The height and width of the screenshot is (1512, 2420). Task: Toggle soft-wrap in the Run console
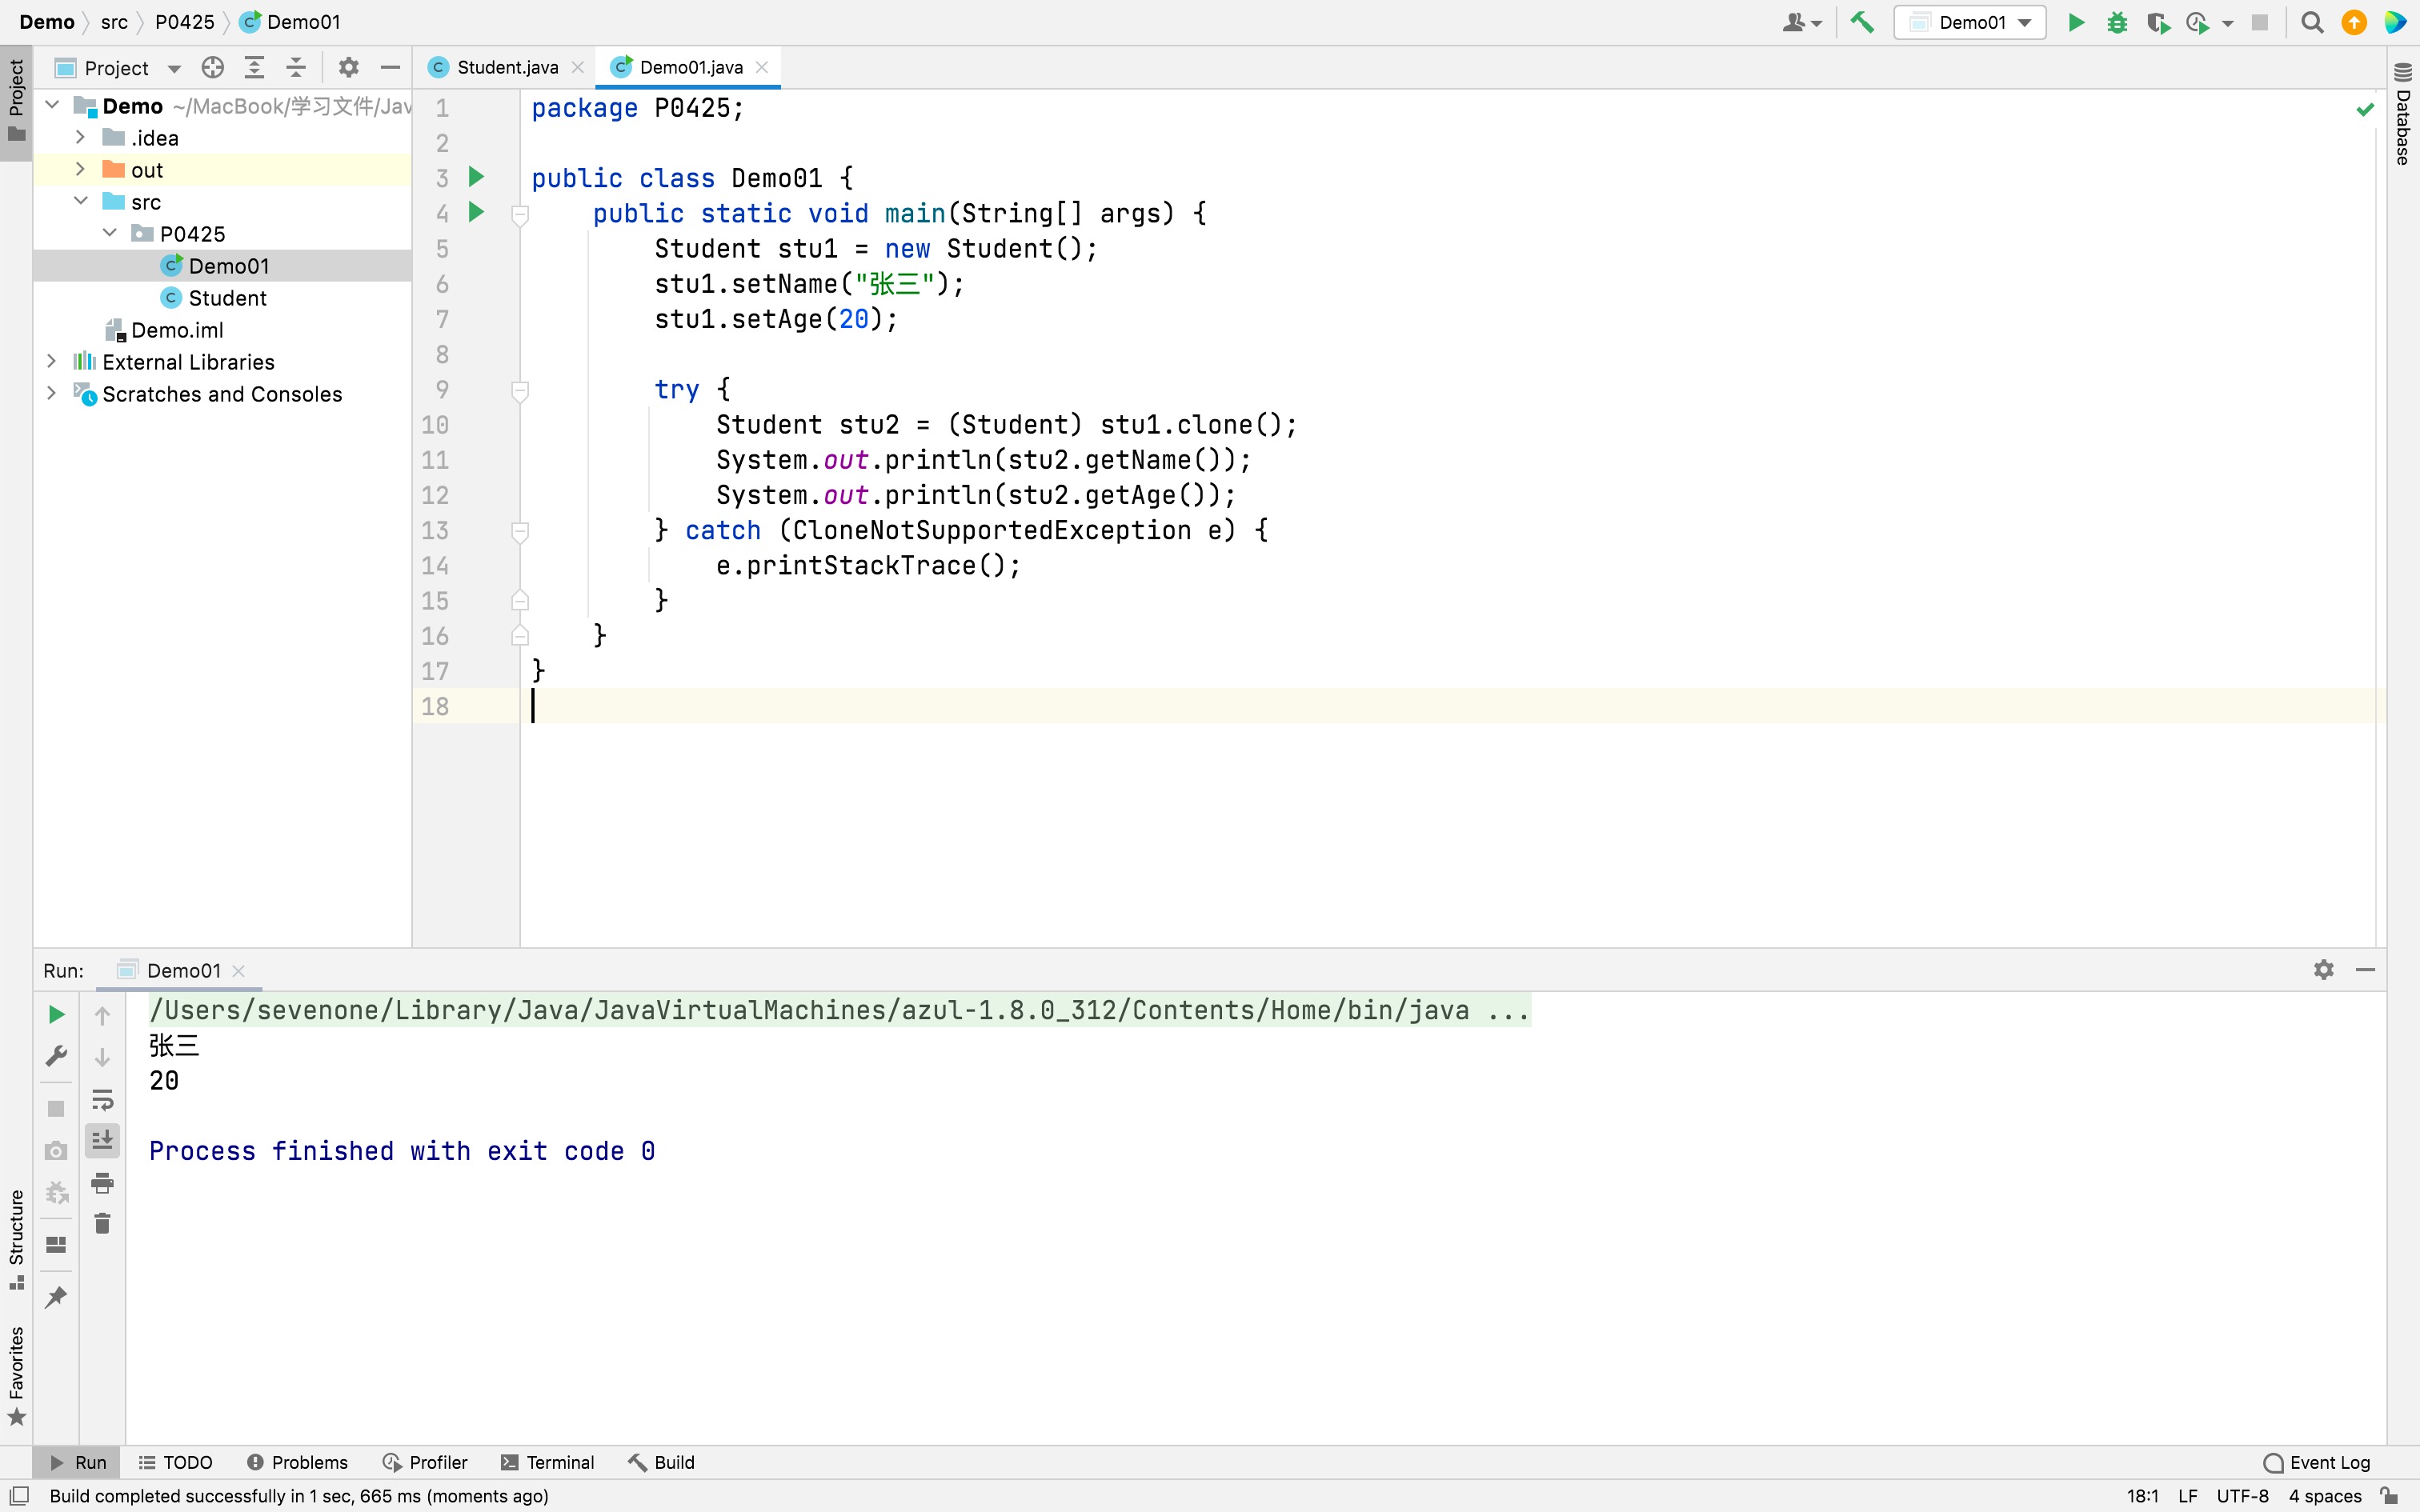(102, 1100)
